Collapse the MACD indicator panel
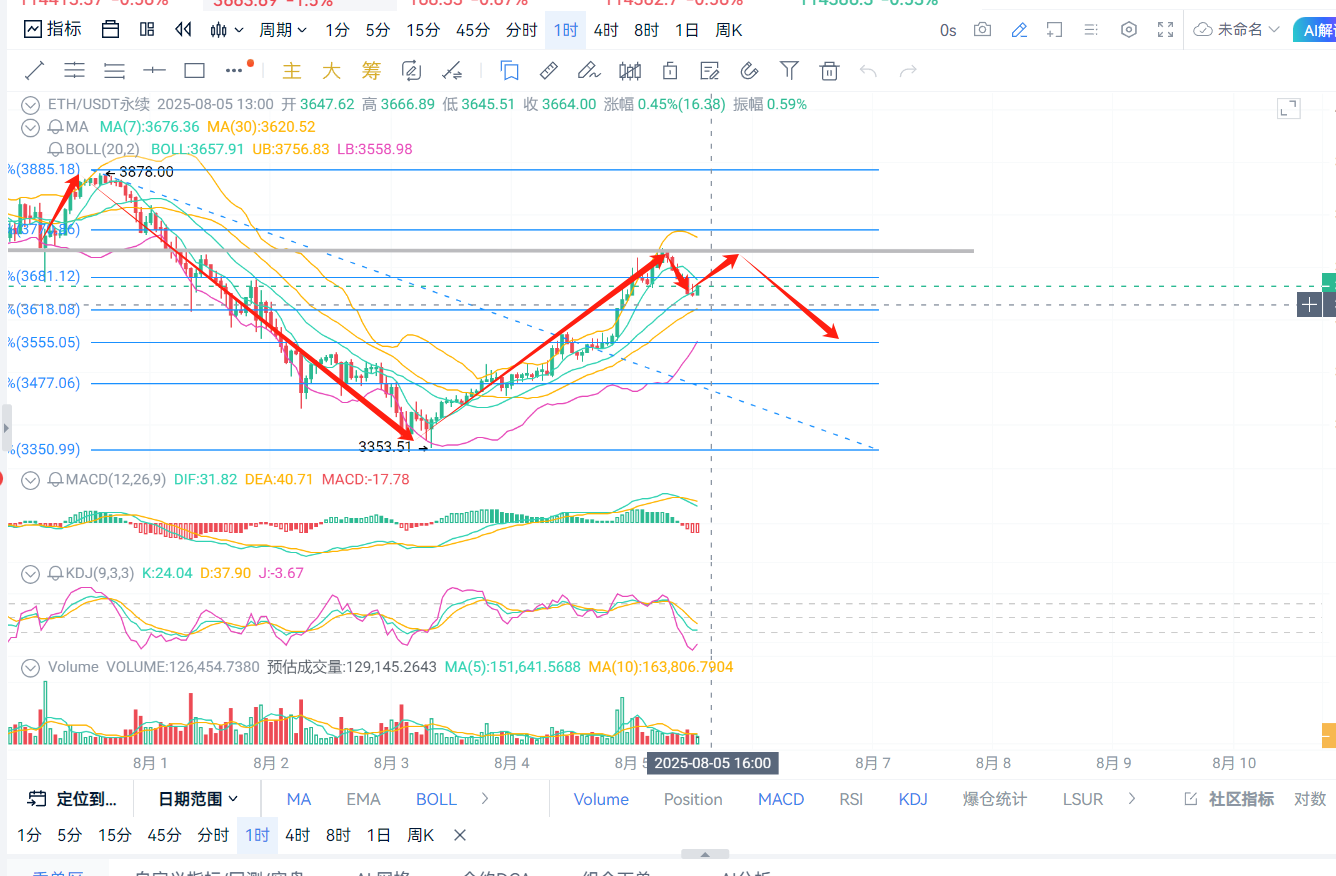This screenshot has width=1336, height=876. 31,480
